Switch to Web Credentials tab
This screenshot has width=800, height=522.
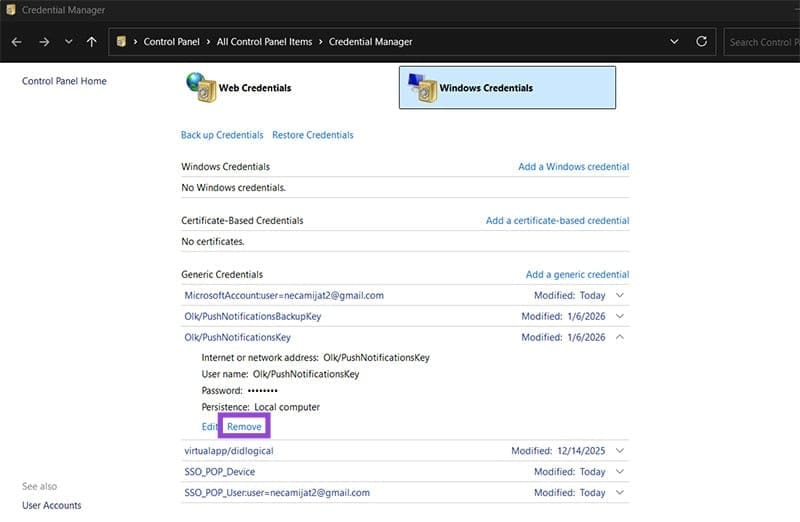click(255, 88)
